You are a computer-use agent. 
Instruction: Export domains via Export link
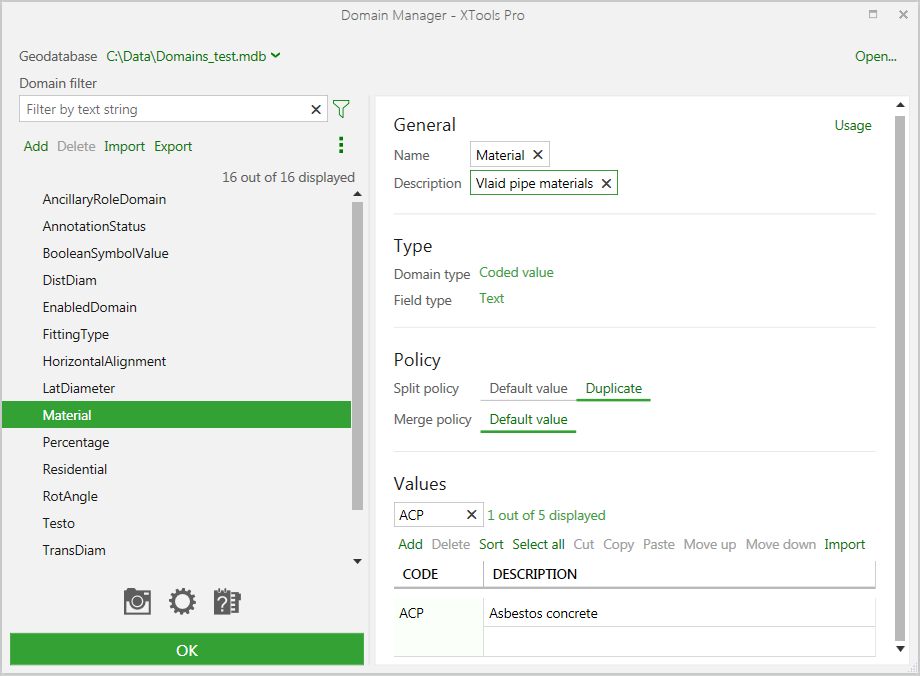tap(173, 146)
